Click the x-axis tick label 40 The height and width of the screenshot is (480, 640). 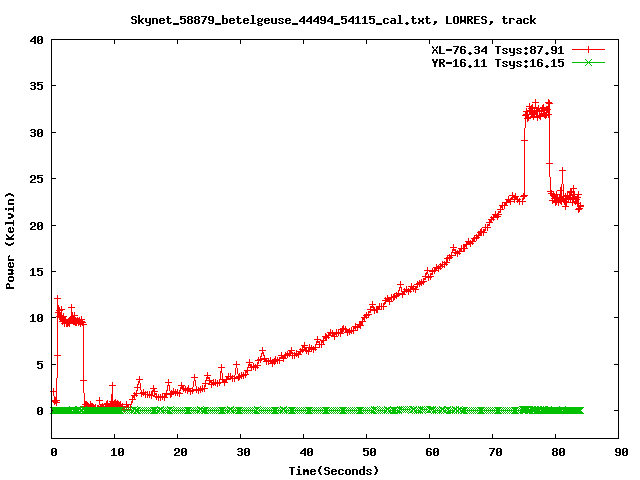click(306, 452)
